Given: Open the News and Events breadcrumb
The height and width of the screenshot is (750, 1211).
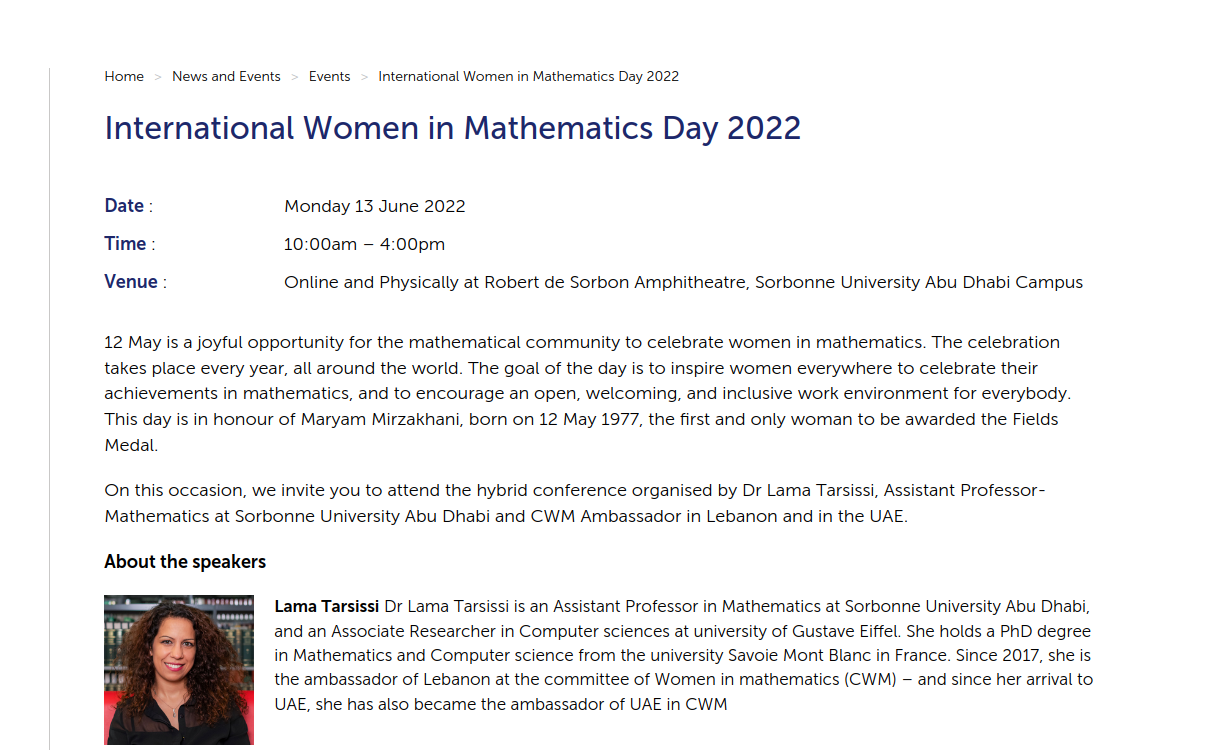Looking at the screenshot, I should [226, 77].
